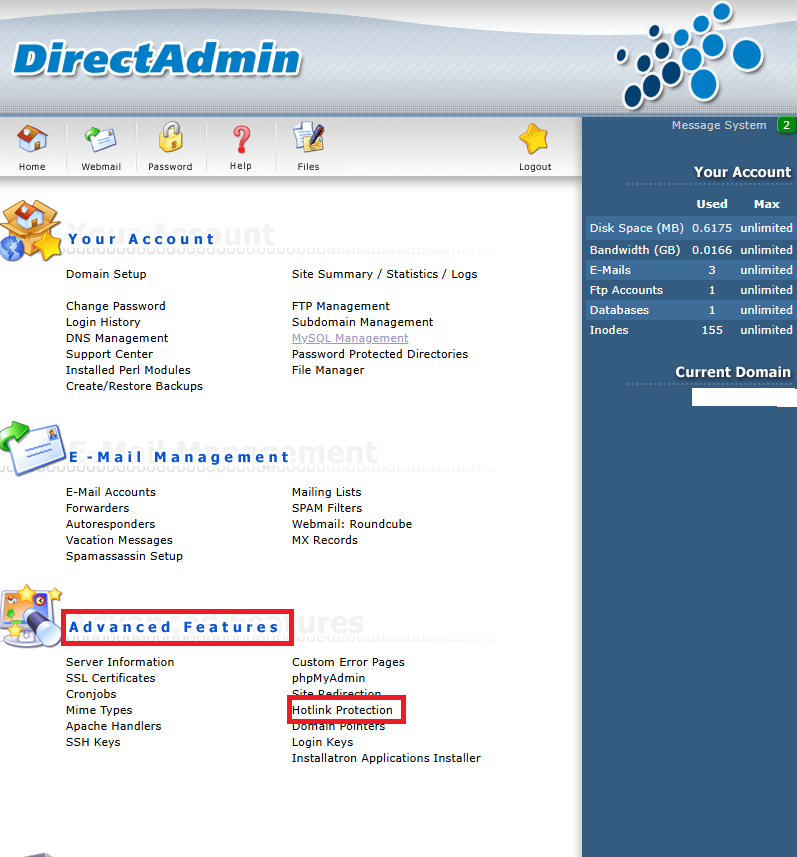Open Domain Setup
Screen dimensions: 797x857
point(106,274)
